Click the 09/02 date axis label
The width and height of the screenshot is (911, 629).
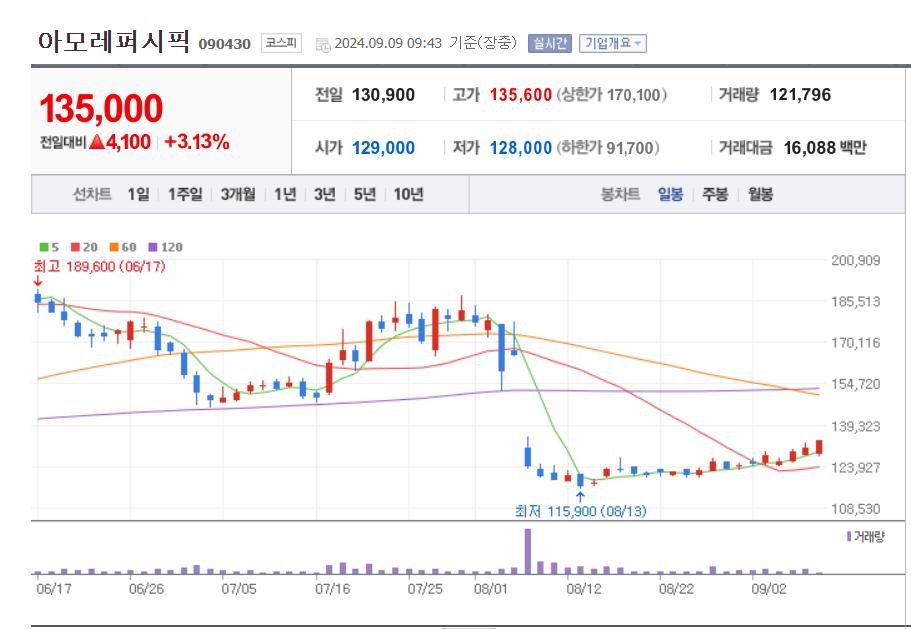(x=768, y=589)
